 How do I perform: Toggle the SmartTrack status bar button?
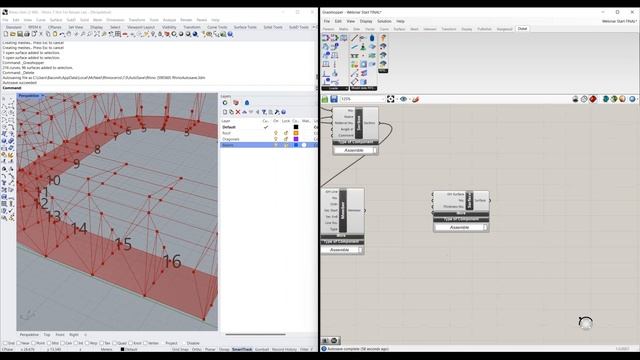click(242, 349)
